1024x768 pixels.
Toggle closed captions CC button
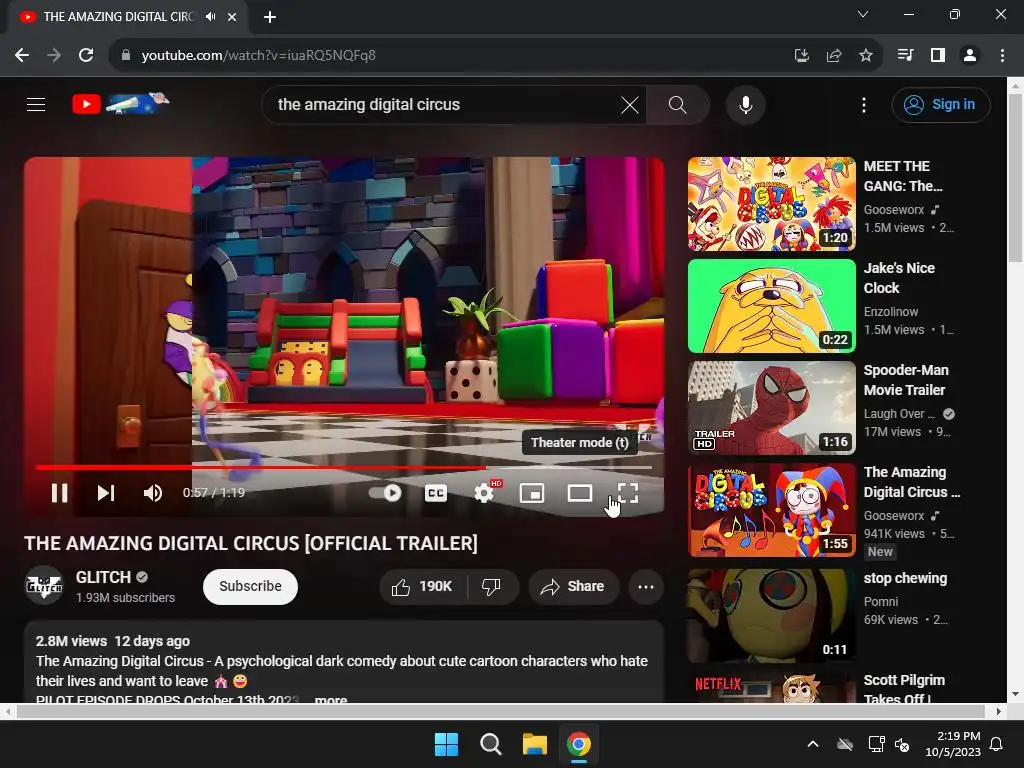tap(436, 493)
